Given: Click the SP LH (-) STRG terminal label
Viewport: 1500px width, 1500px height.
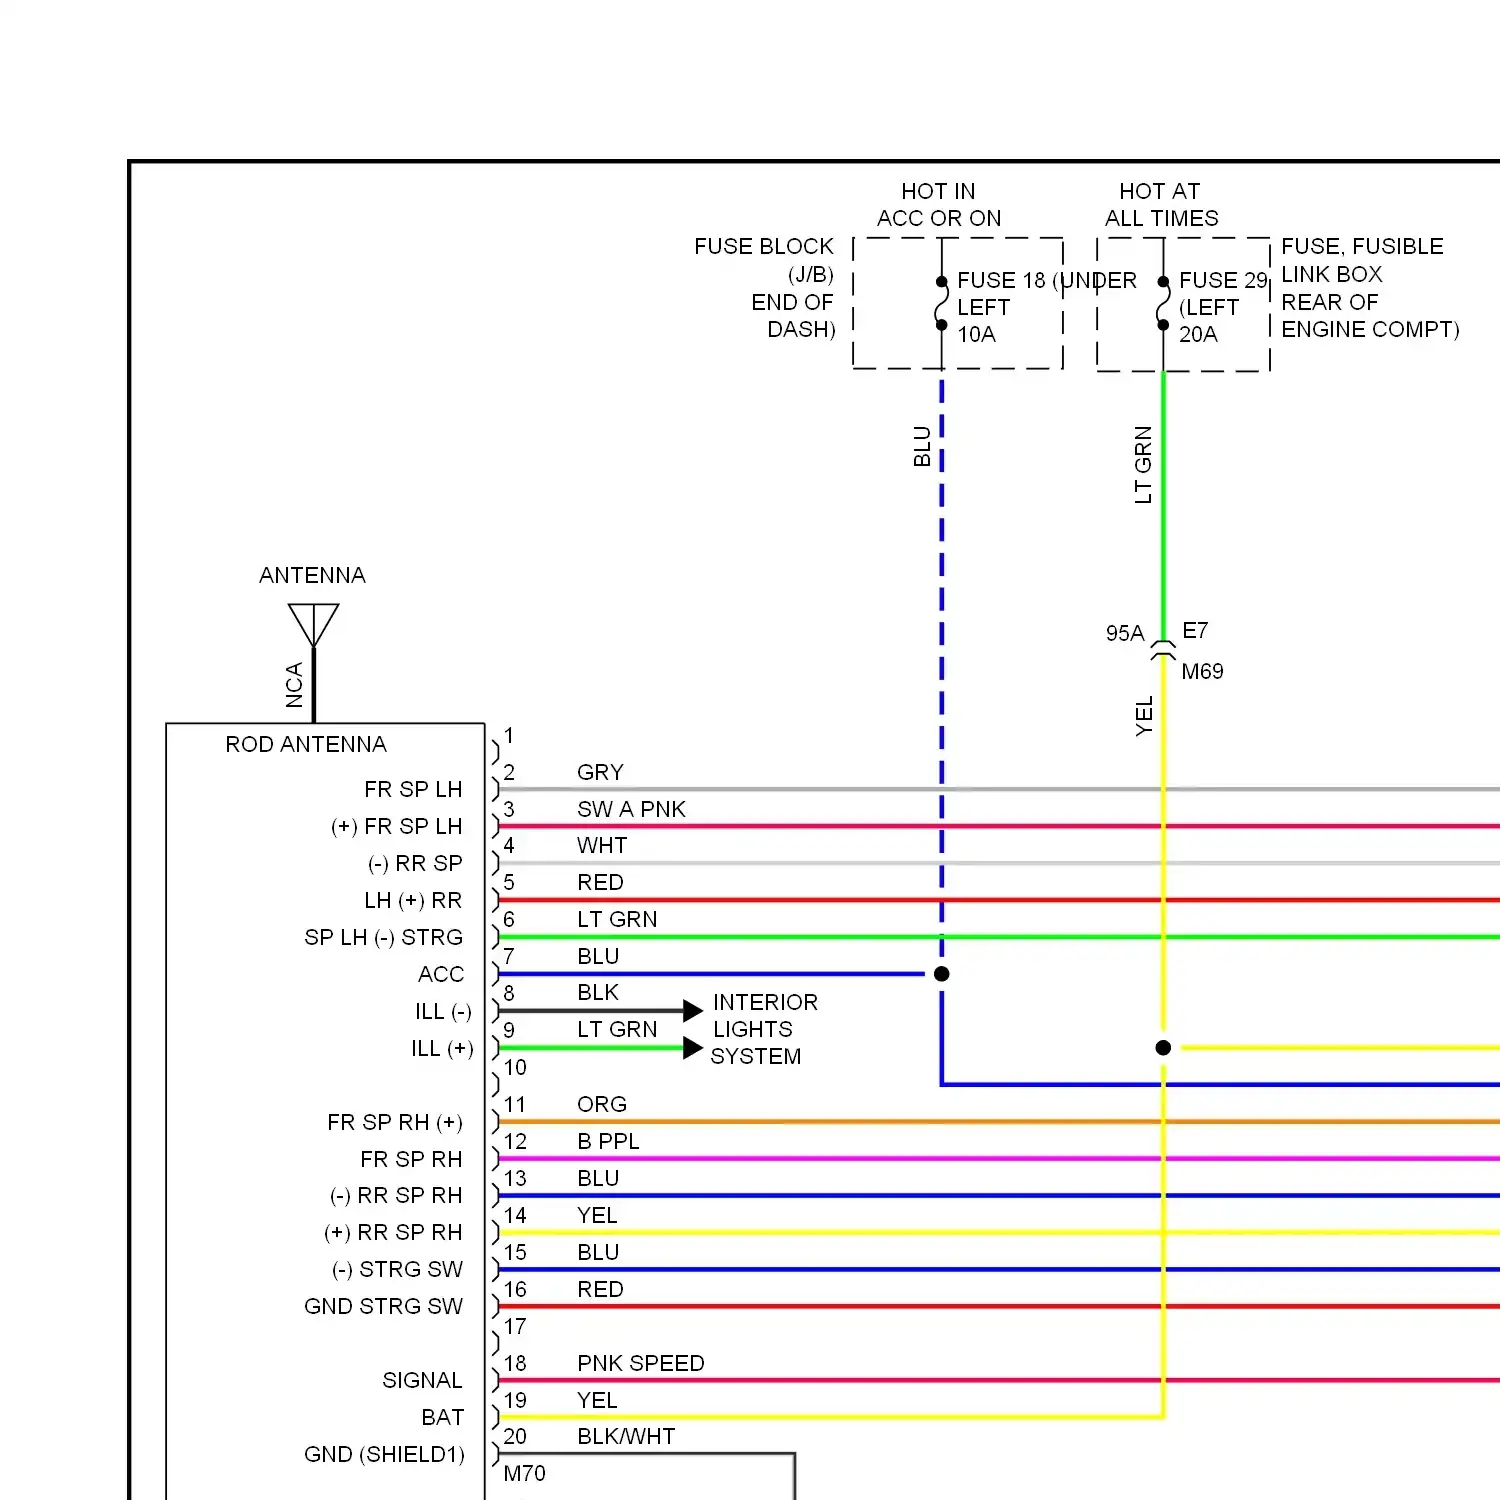Looking at the screenshot, I should [383, 937].
